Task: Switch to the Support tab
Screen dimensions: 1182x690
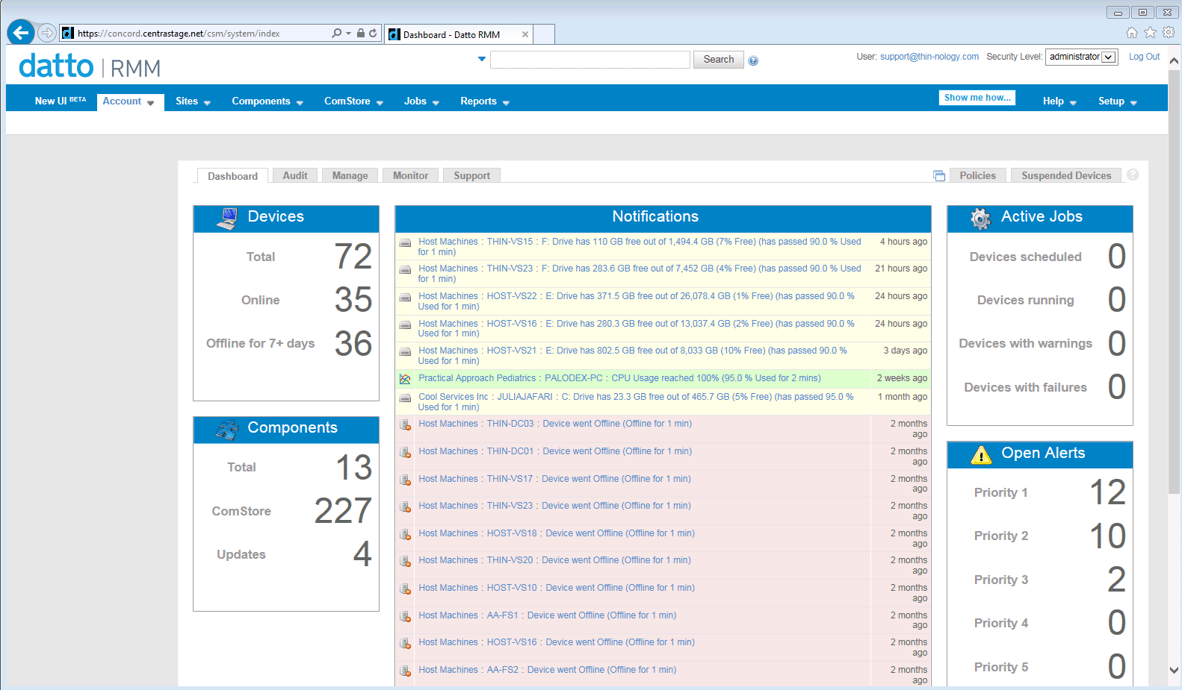Action: pos(472,176)
